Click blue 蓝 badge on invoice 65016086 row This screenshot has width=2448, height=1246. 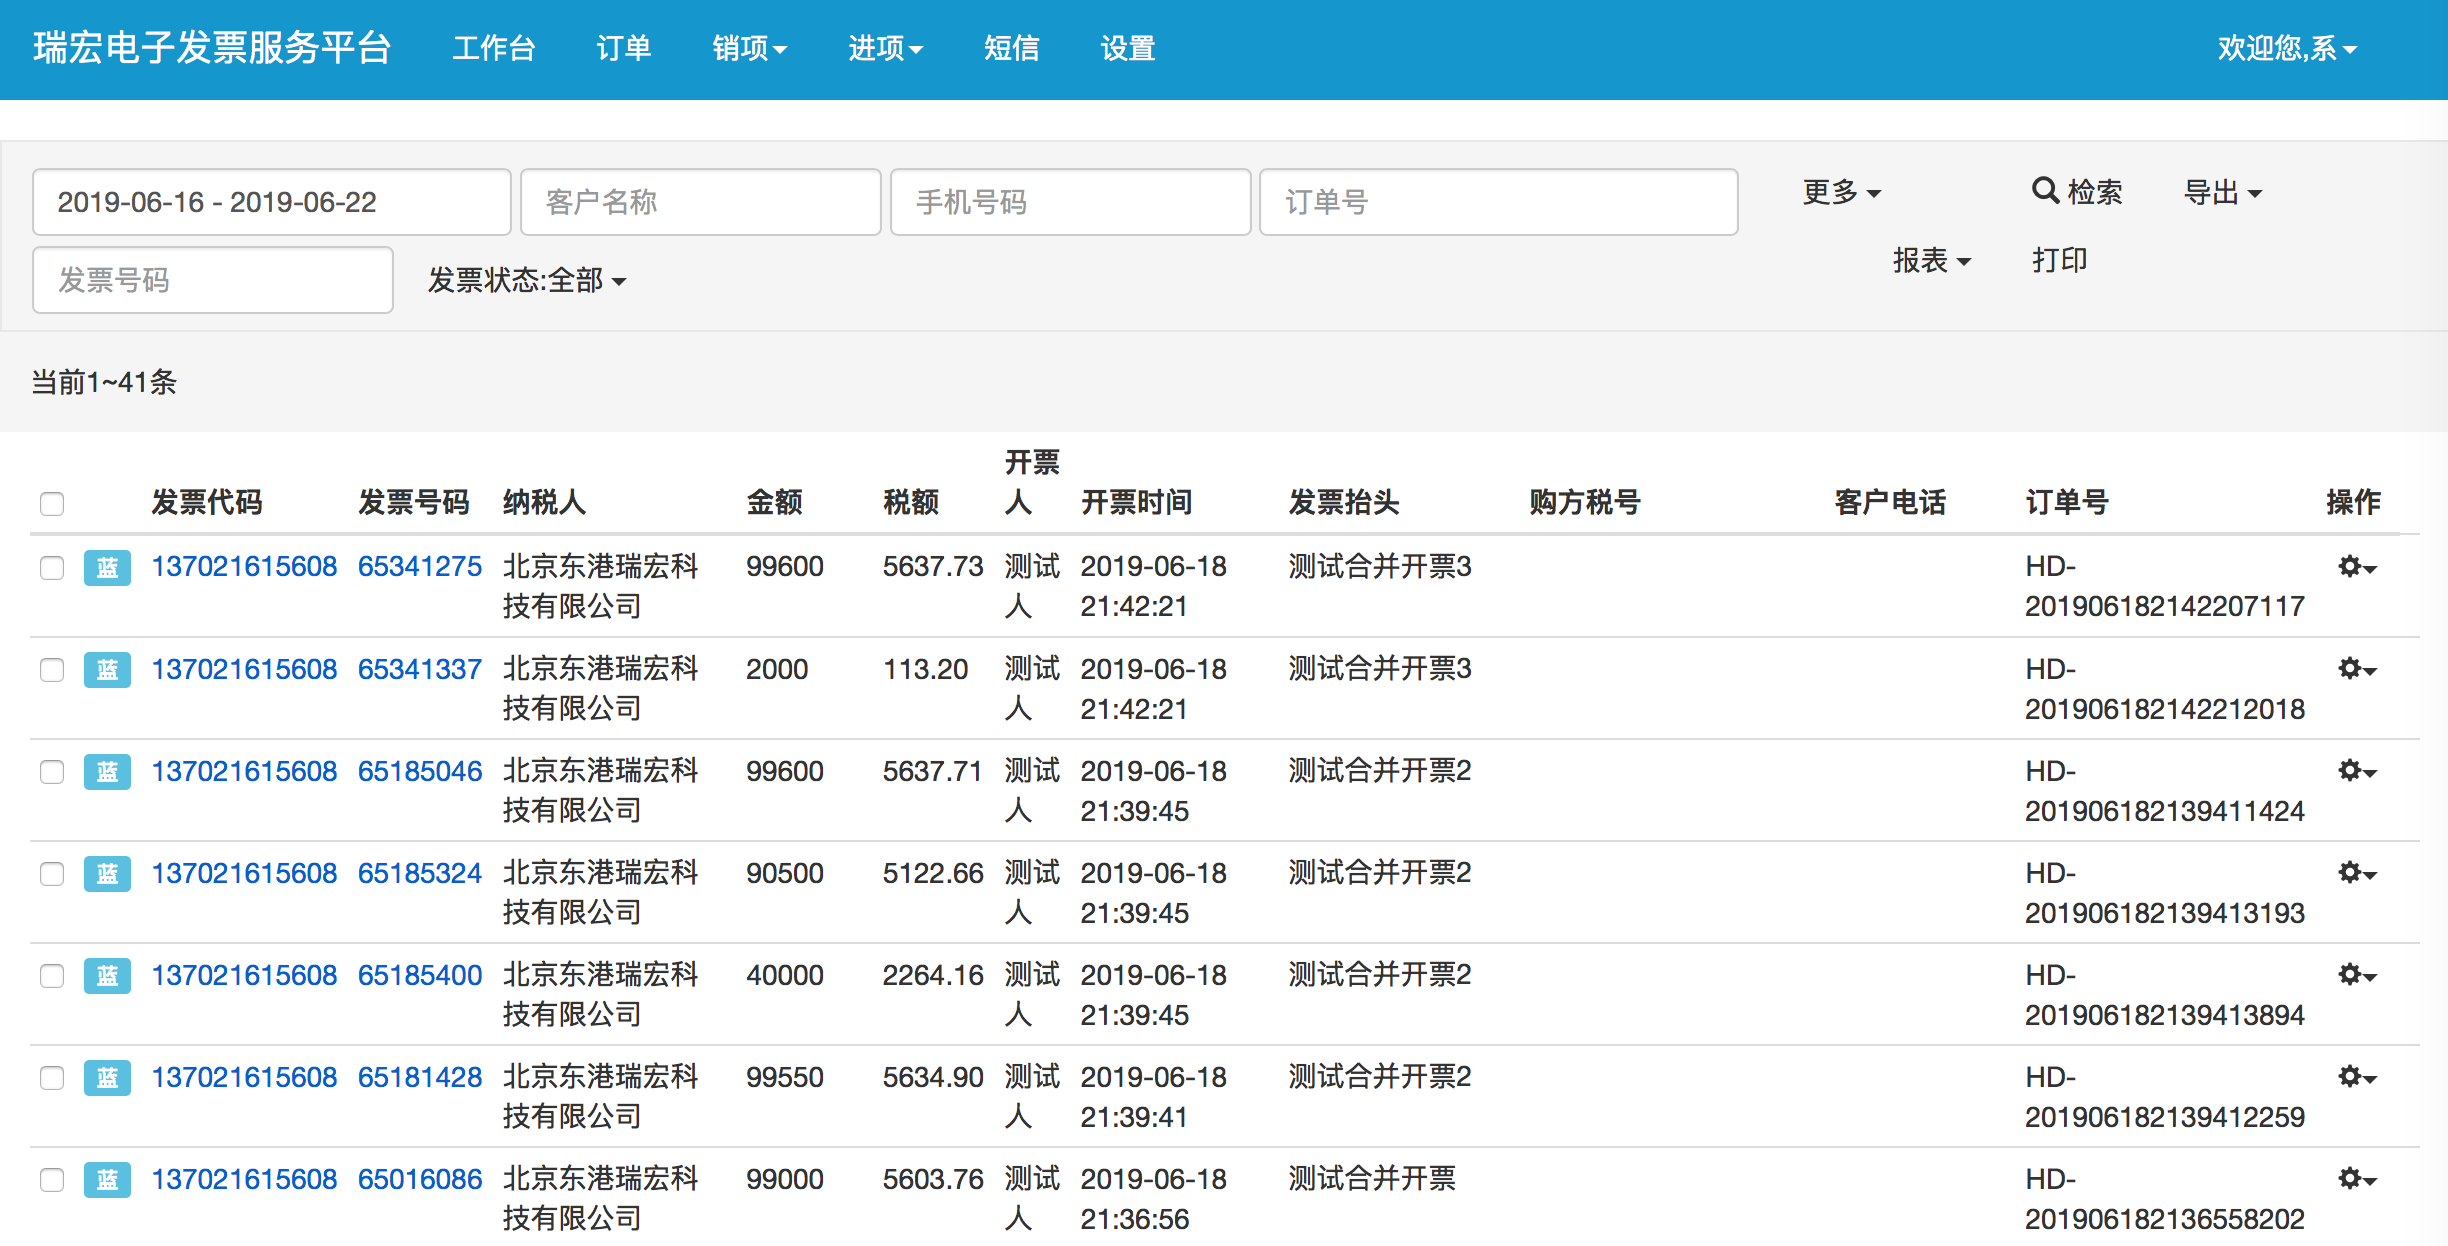tap(107, 1179)
